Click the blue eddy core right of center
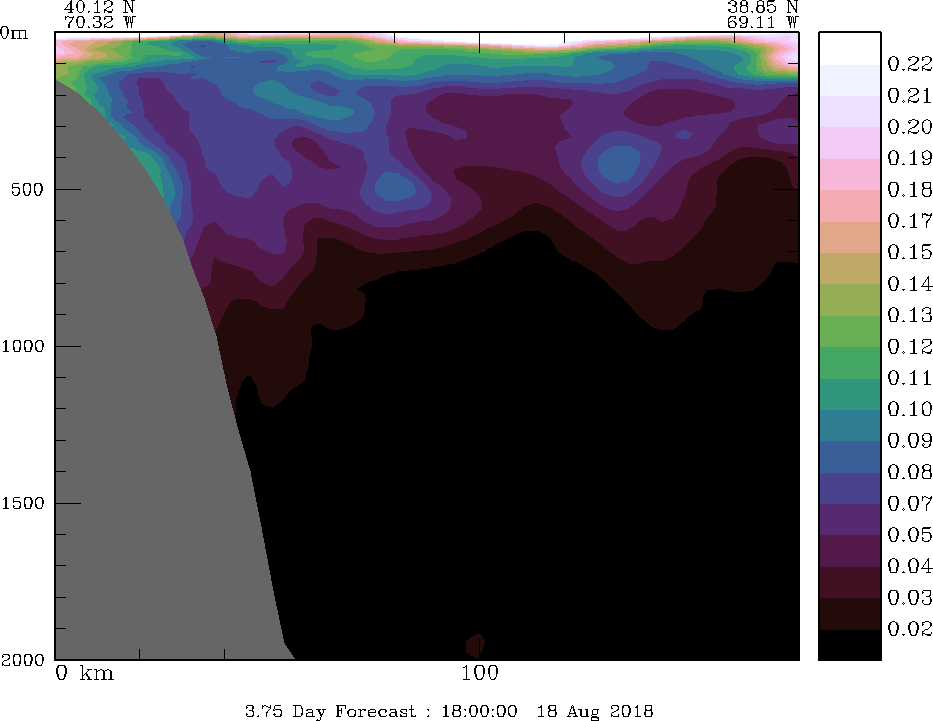 pyautogui.click(x=619, y=164)
